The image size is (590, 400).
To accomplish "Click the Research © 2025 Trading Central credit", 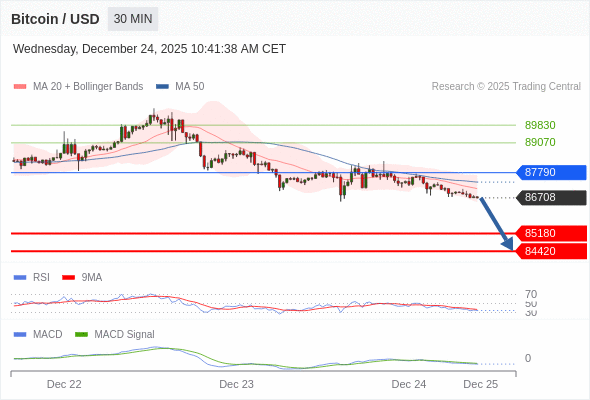I will tap(506, 87).
